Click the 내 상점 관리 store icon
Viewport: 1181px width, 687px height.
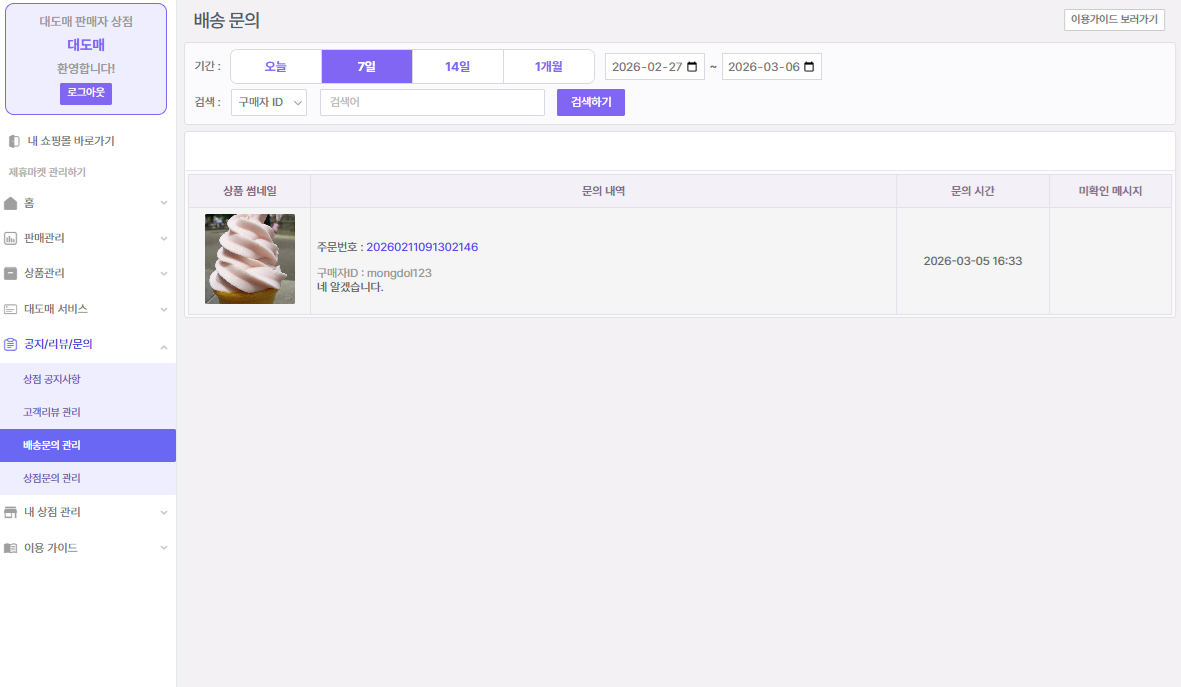click(x=11, y=512)
